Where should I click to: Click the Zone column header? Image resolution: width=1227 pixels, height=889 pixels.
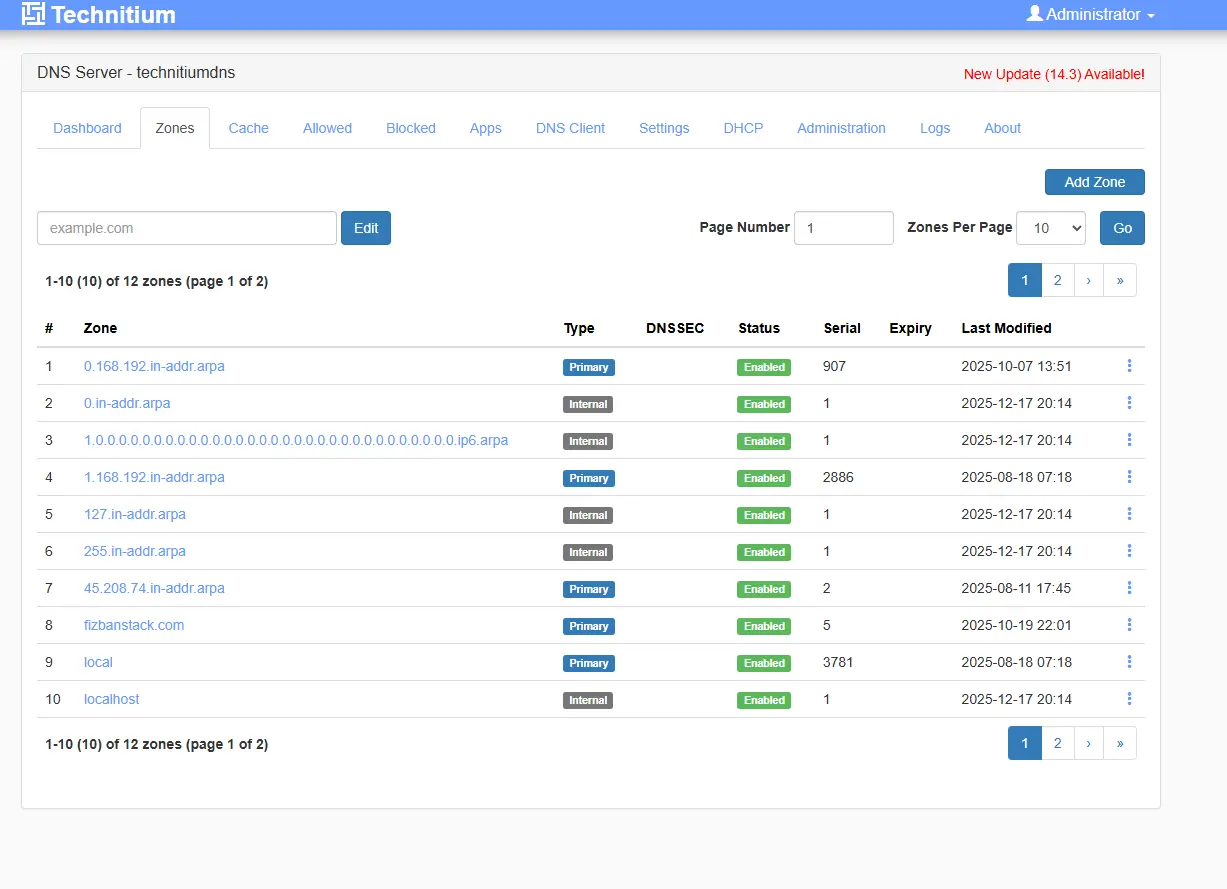coord(100,328)
